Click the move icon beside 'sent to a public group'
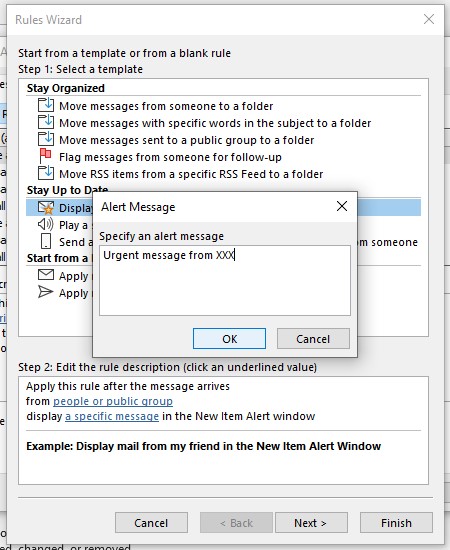Screen dimensions: 450x550 coord(46,139)
